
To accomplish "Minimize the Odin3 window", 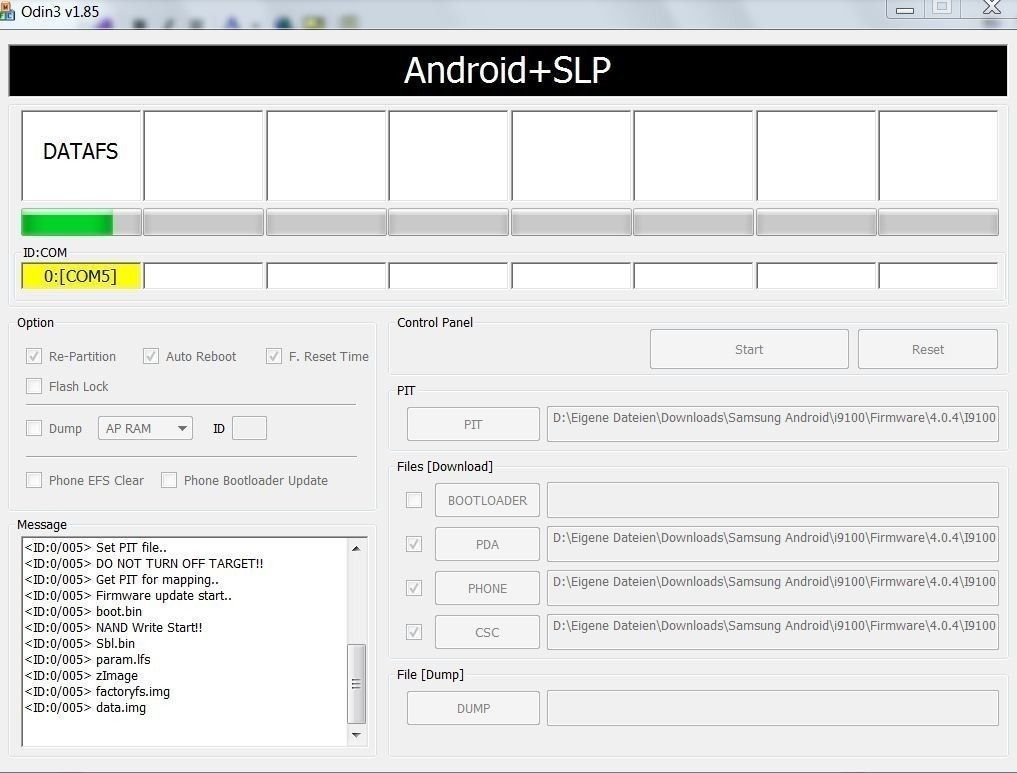I will (905, 9).
